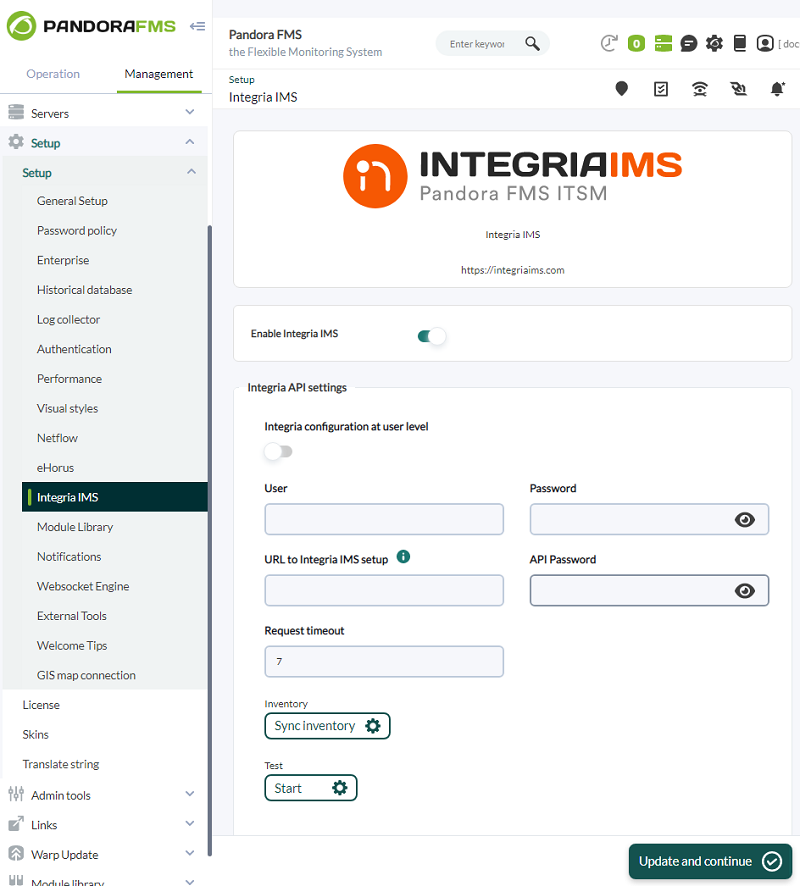
Task: Click the URL to Integria IMS setup field
Action: click(x=384, y=590)
